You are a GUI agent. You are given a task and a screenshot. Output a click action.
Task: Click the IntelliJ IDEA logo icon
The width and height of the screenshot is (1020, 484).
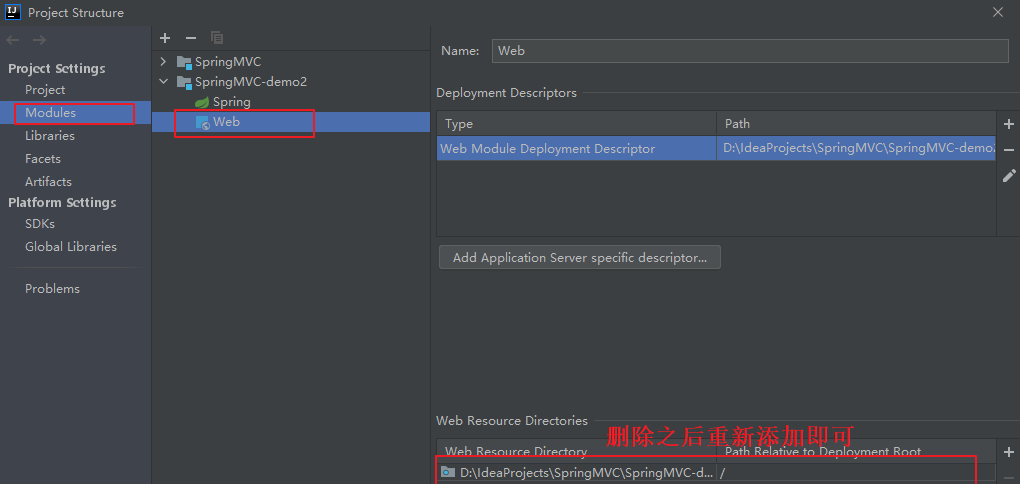13,12
